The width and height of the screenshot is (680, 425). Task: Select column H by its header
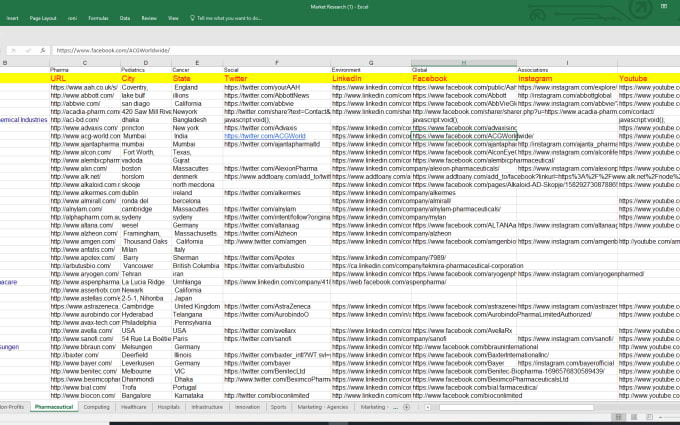click(x=464, y=63)
